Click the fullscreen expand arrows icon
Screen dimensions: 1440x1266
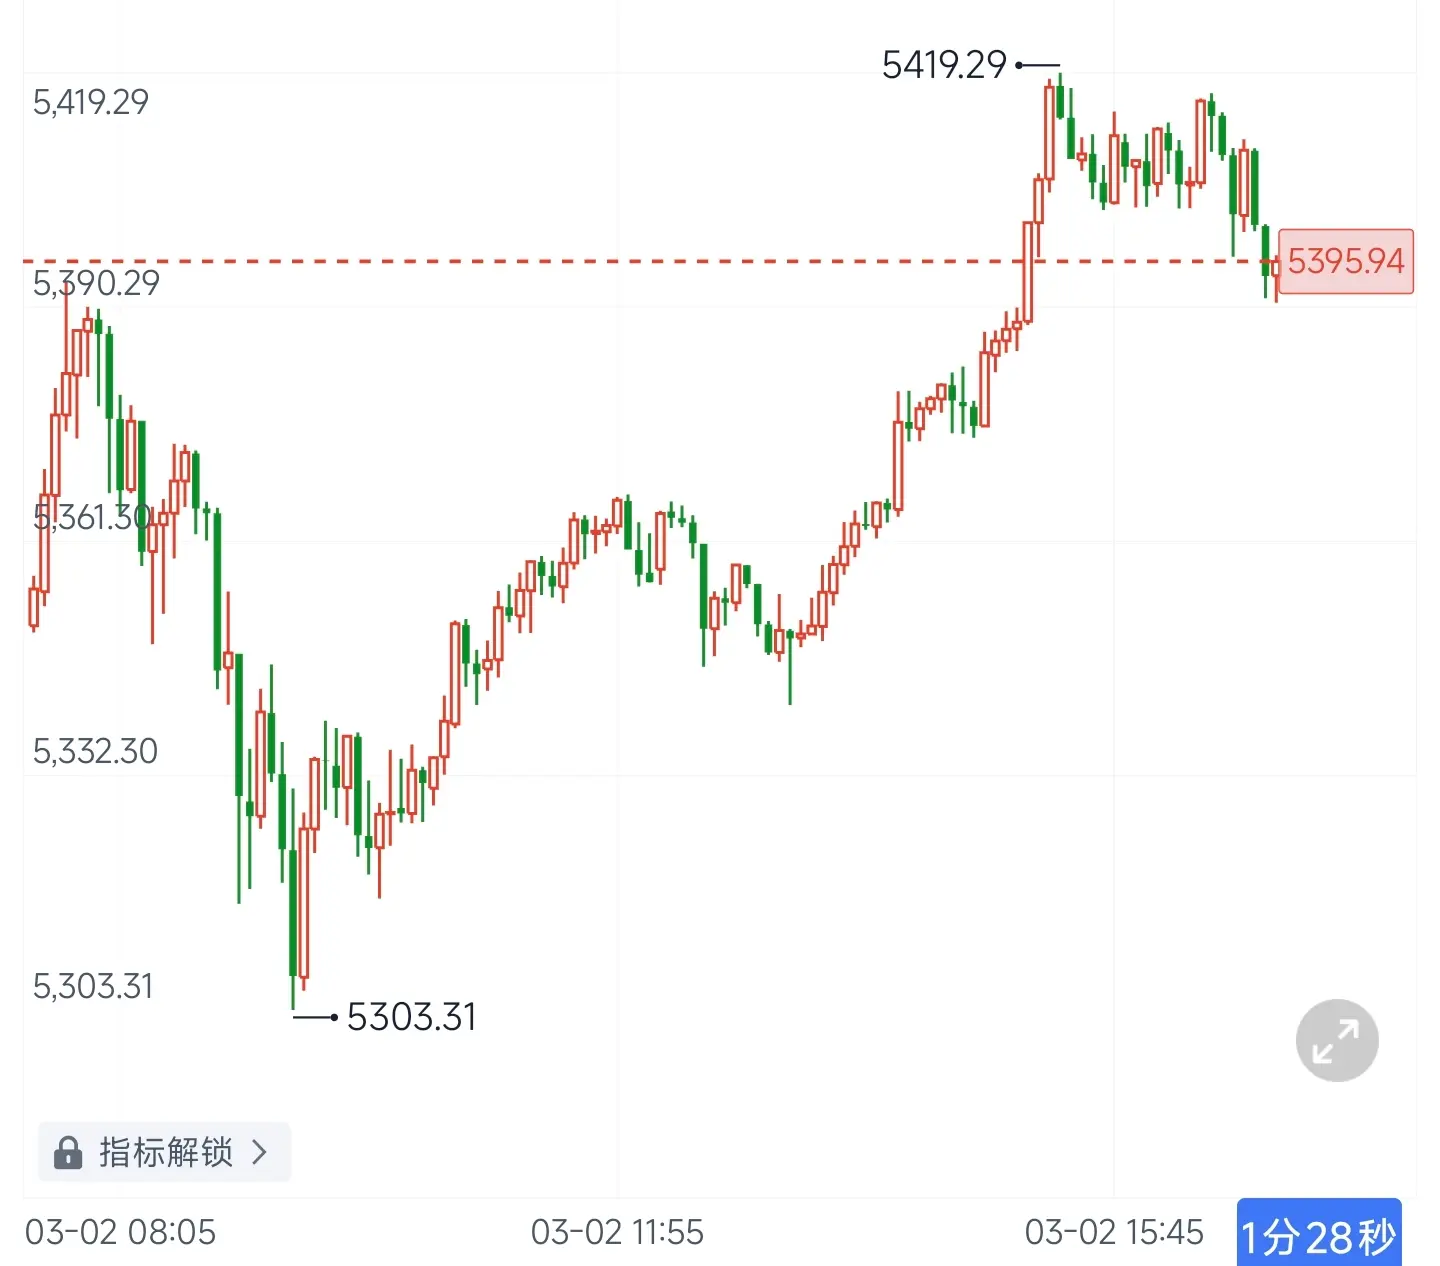tap(1337, 1040)
